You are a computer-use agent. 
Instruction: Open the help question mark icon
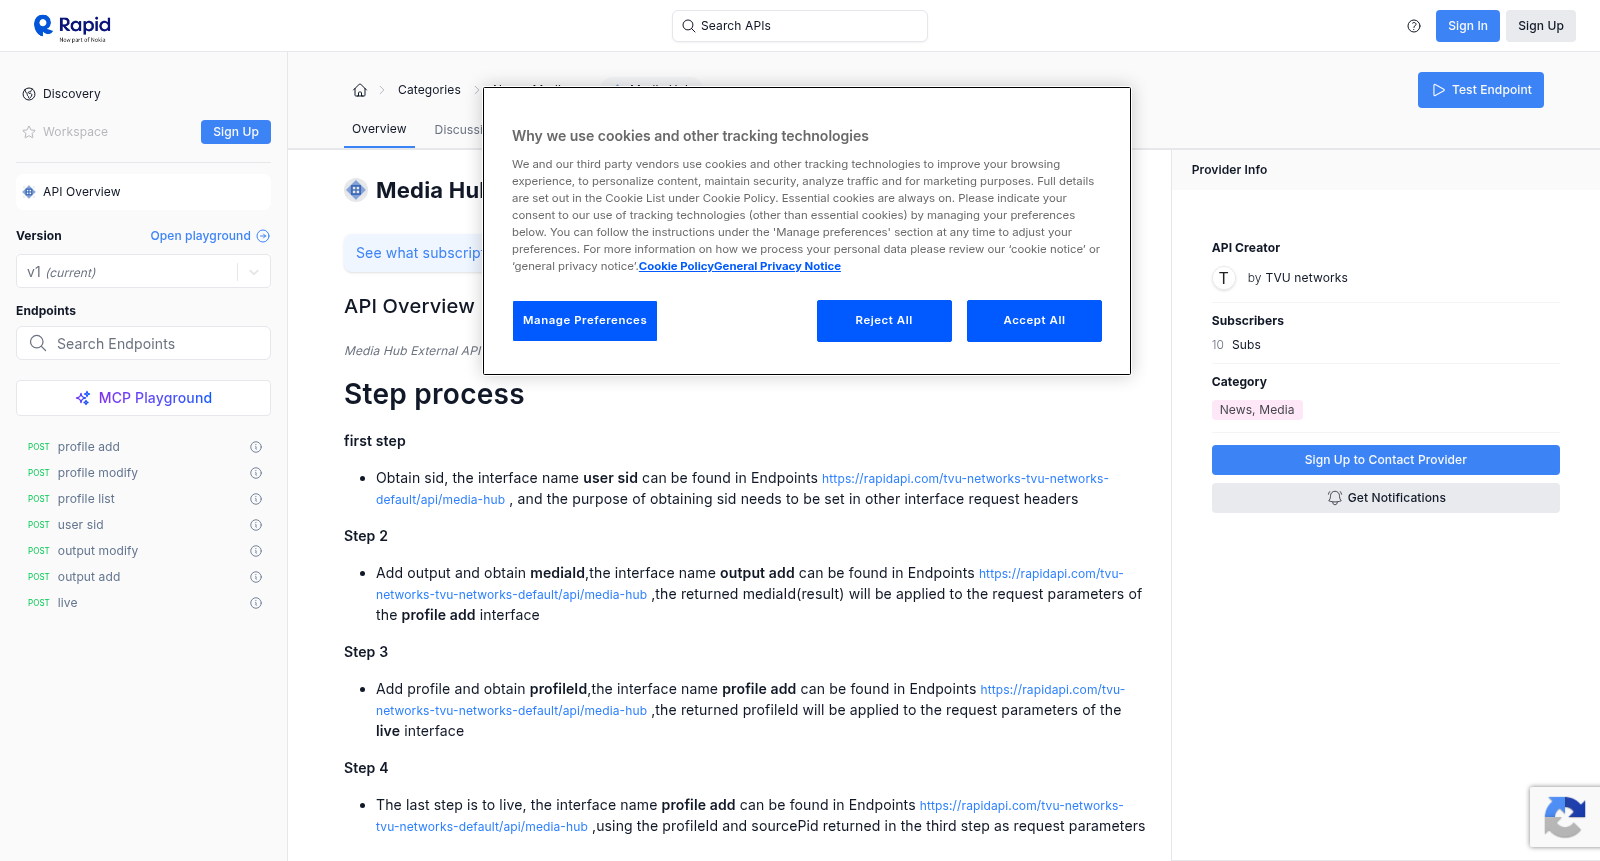click(x=1414, y=26)
